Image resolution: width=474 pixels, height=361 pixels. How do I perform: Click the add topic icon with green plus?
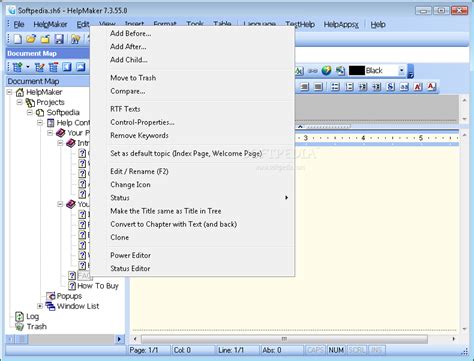coord(18,67)
